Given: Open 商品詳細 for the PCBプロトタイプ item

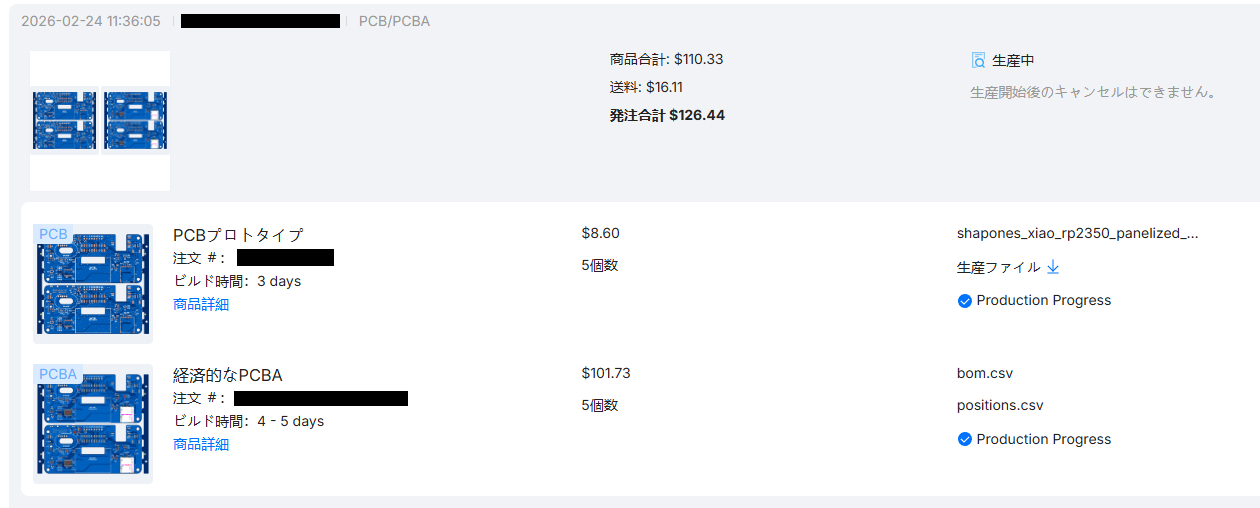Looking at the screenshot, I should [201, 305].
